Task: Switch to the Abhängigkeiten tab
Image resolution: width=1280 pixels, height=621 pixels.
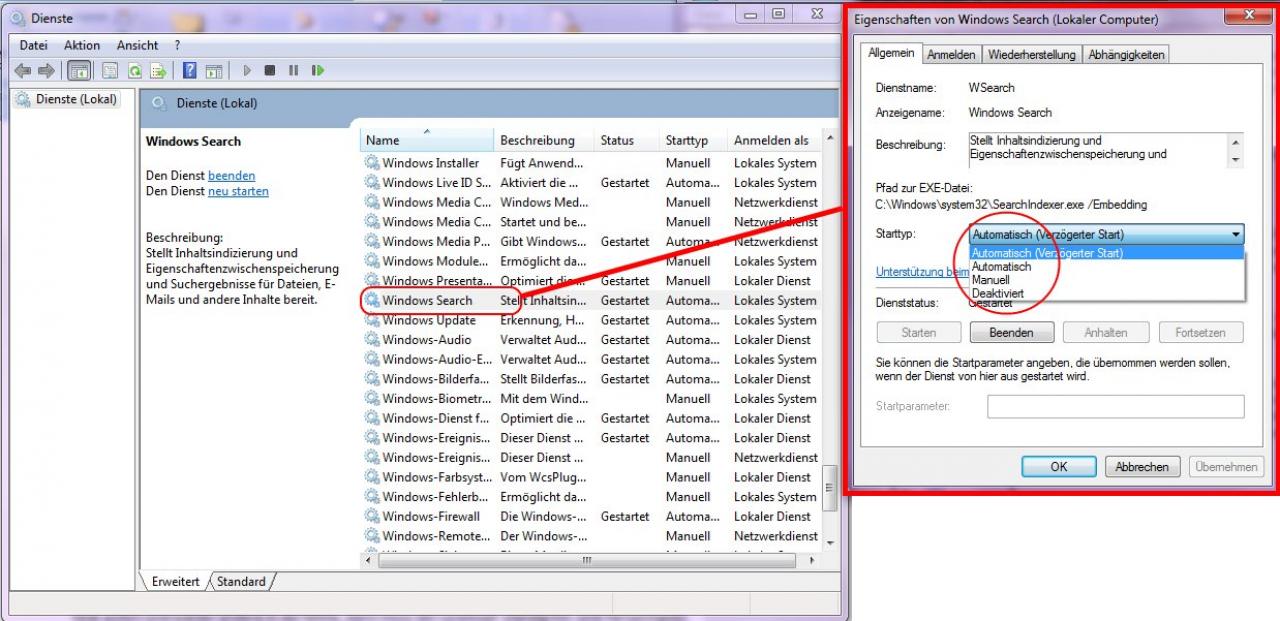Action: pyautogui.click(x=1126, y=55)
